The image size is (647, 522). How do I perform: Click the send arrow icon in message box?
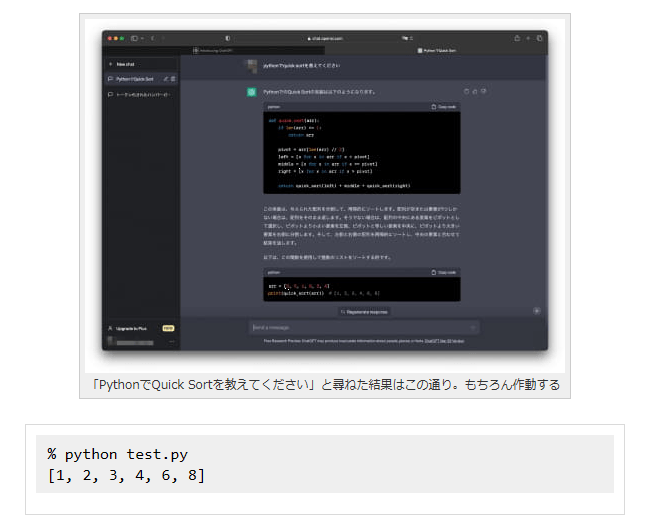[473, 327]
